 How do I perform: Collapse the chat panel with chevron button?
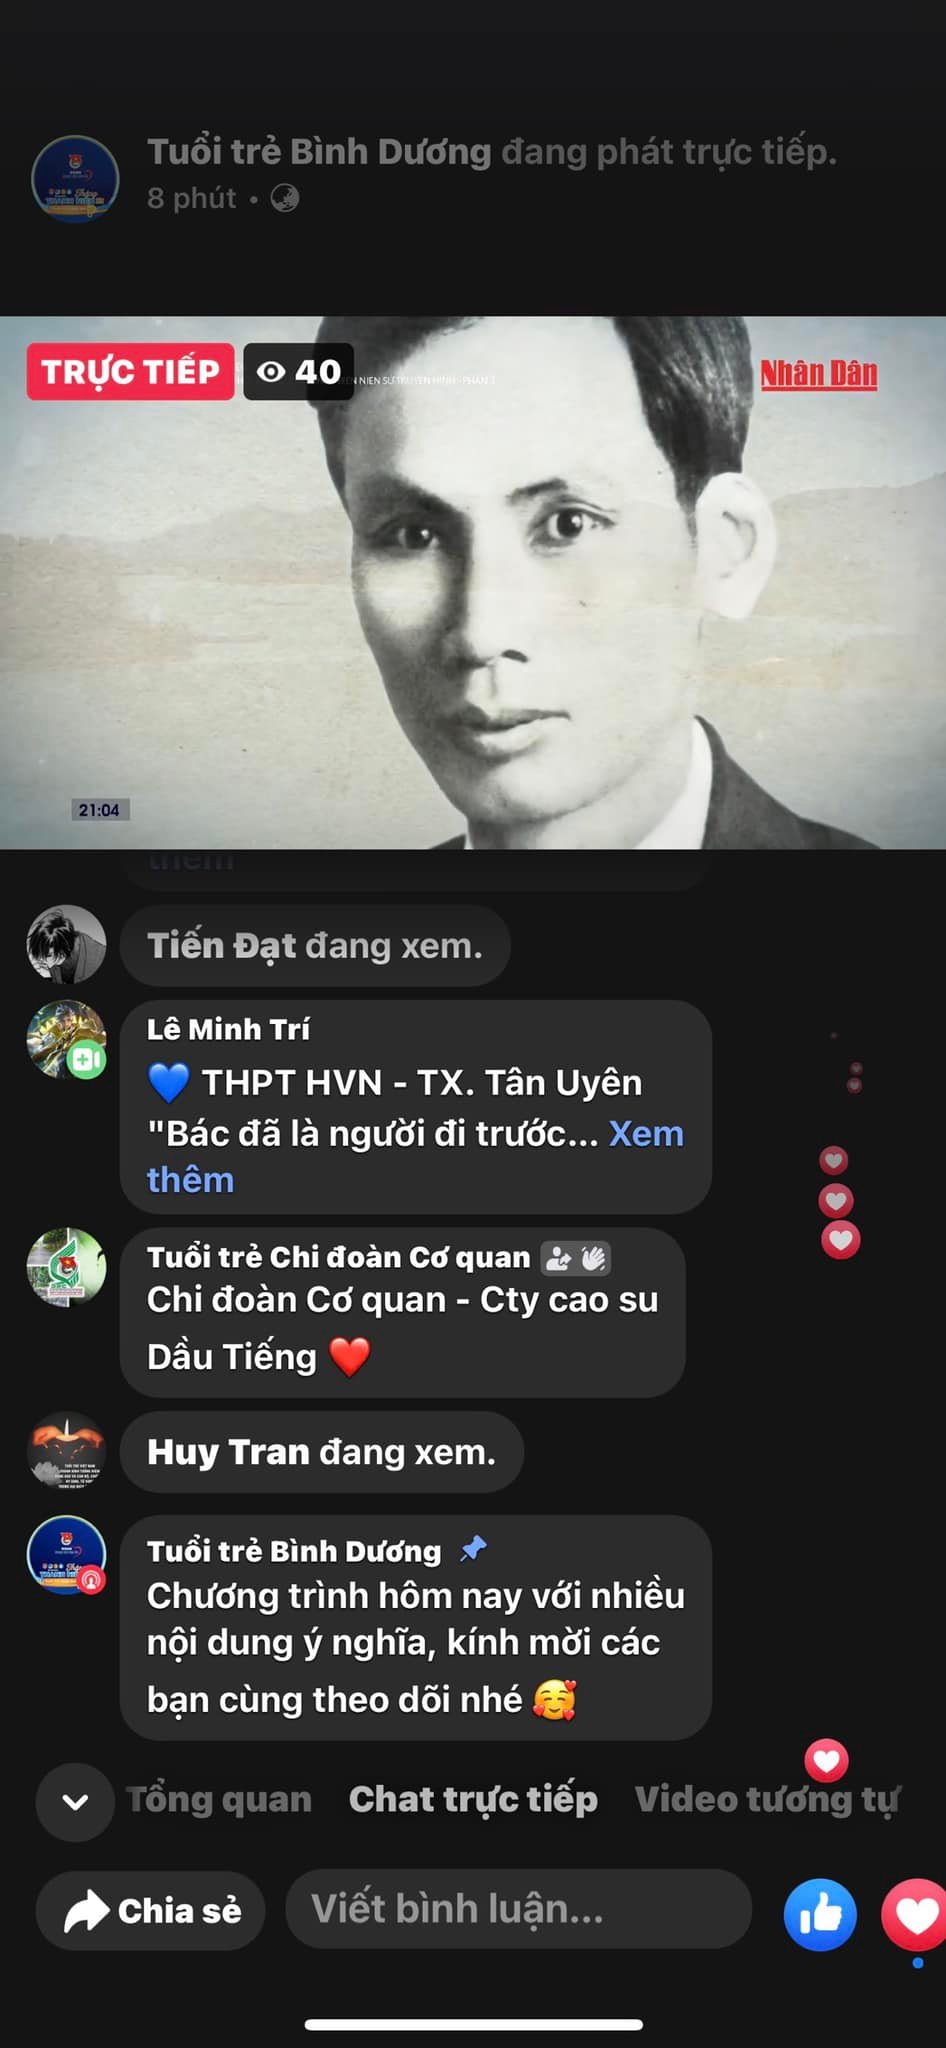(x=75, y=1802)
